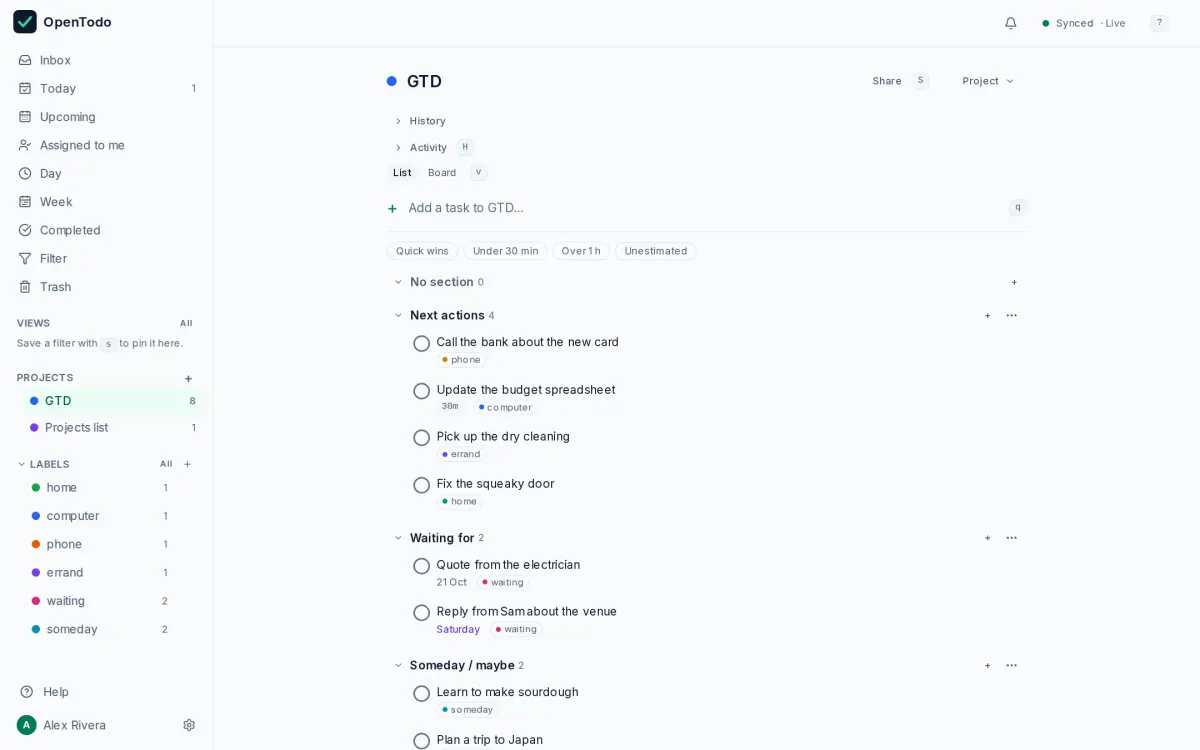Click the Completed icon in sidebar
The height and width of the screenshot is (750, 1200).
(x=25, y=230)
